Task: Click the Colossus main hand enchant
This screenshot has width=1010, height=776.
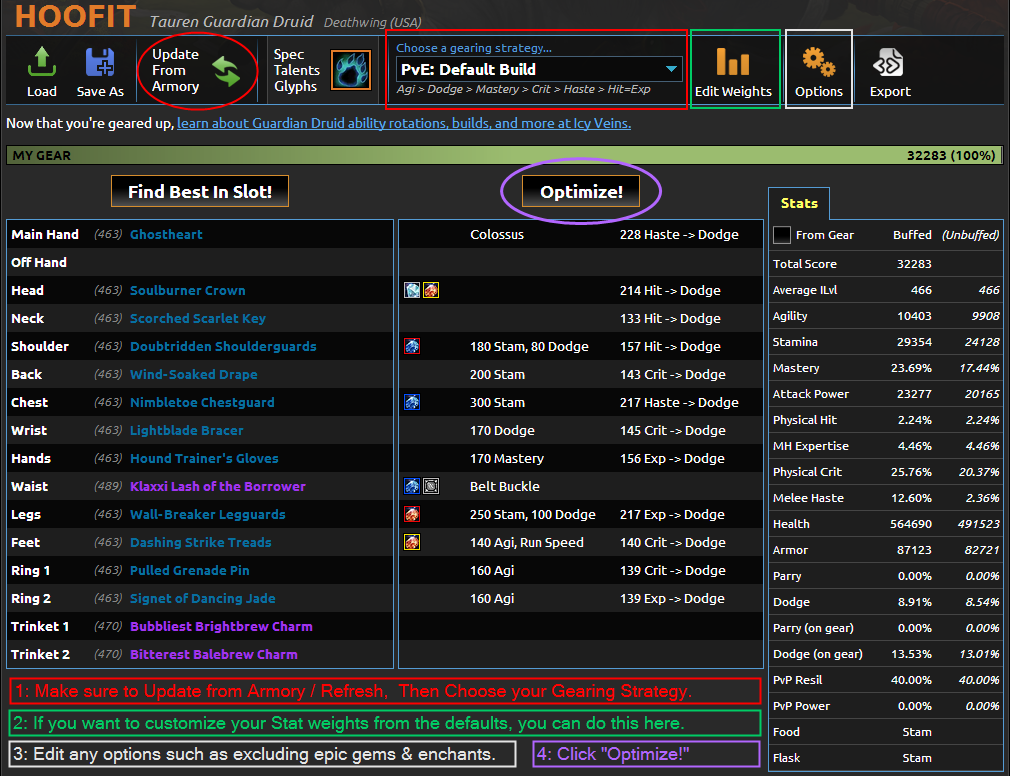Action: pos(497,234)
